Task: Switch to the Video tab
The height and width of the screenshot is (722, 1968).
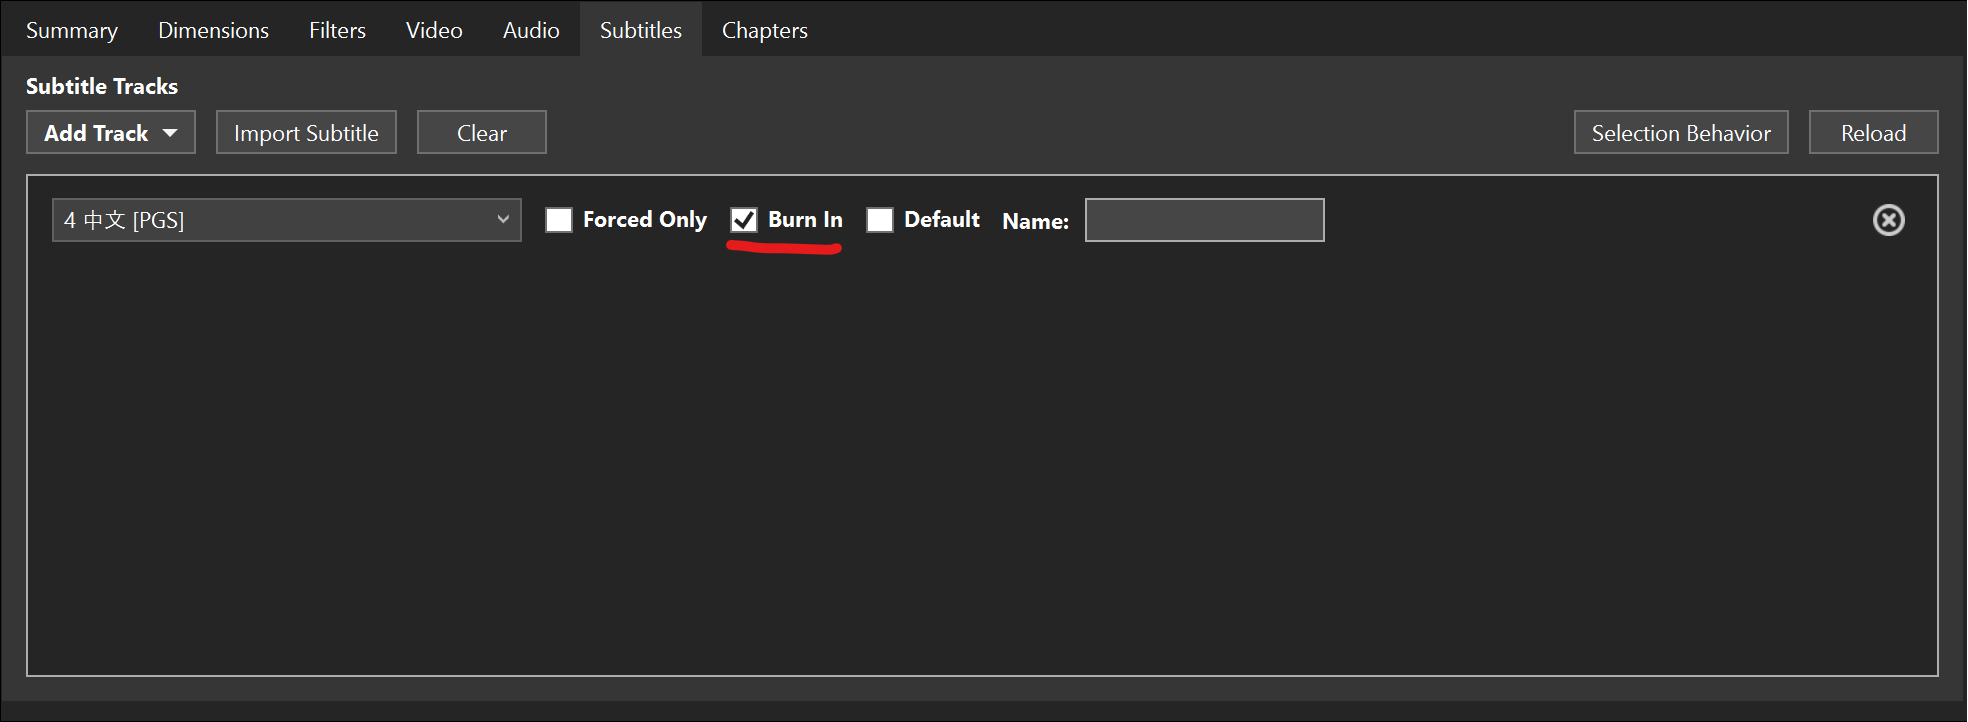Action: point(433,29)
